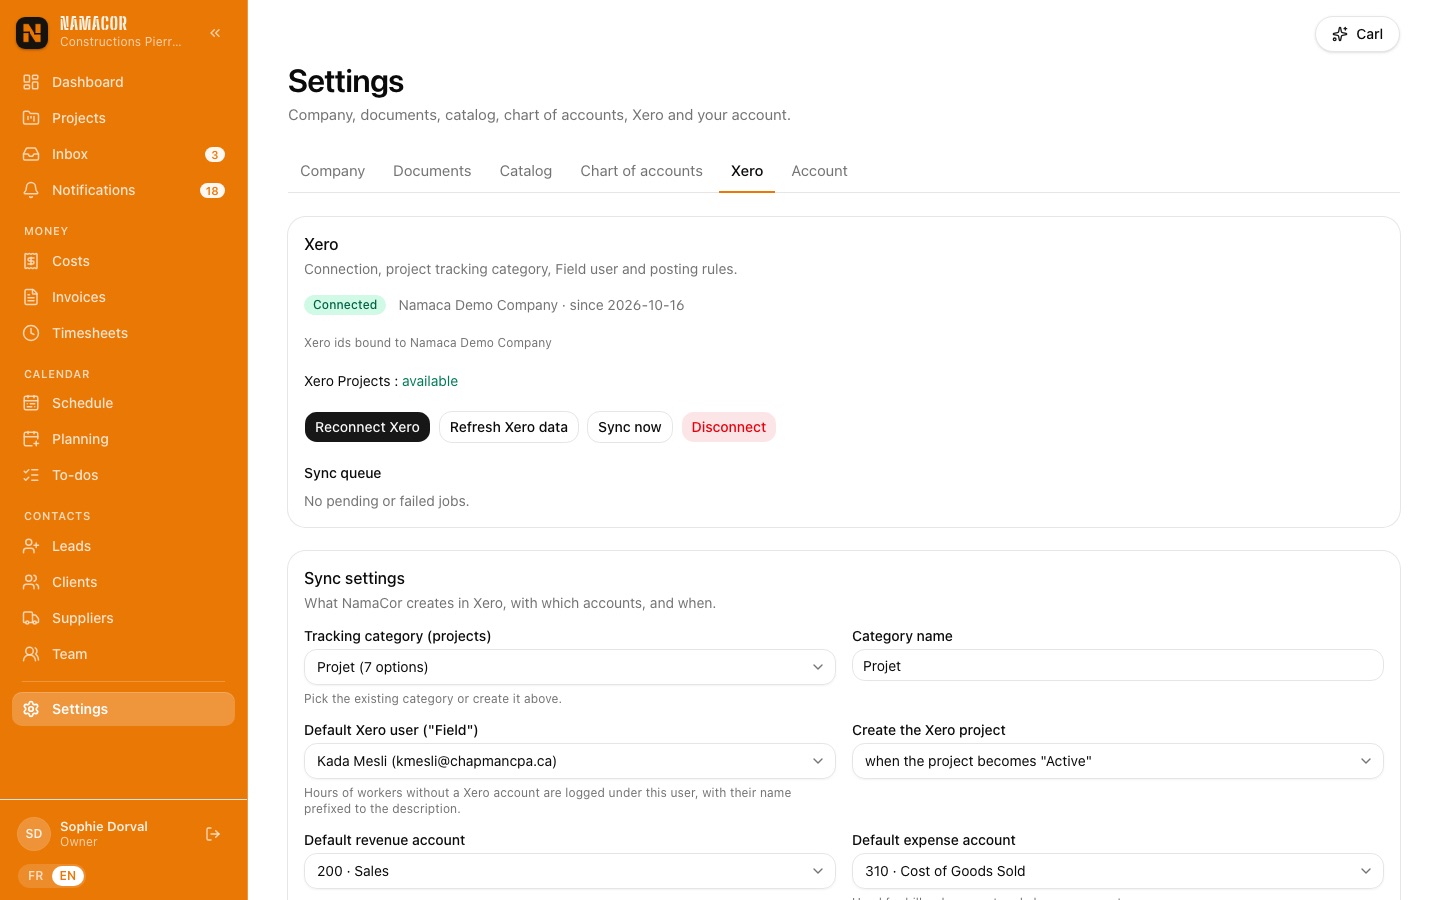
Task: Click the Inbox unread count badge
Action: [215, 154]
